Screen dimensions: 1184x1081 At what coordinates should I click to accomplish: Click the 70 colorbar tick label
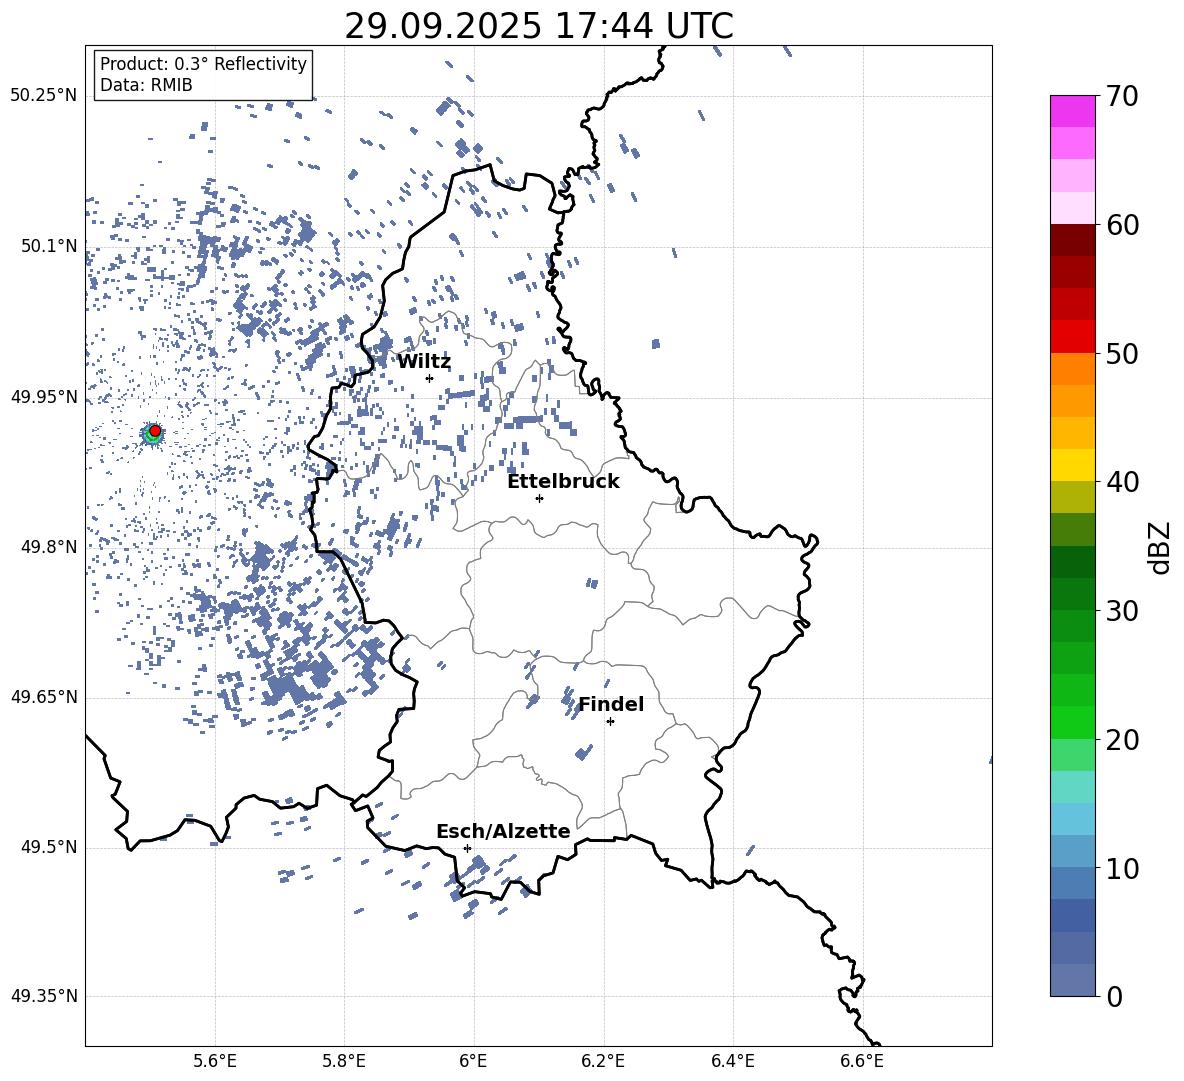click(1122, 96)
